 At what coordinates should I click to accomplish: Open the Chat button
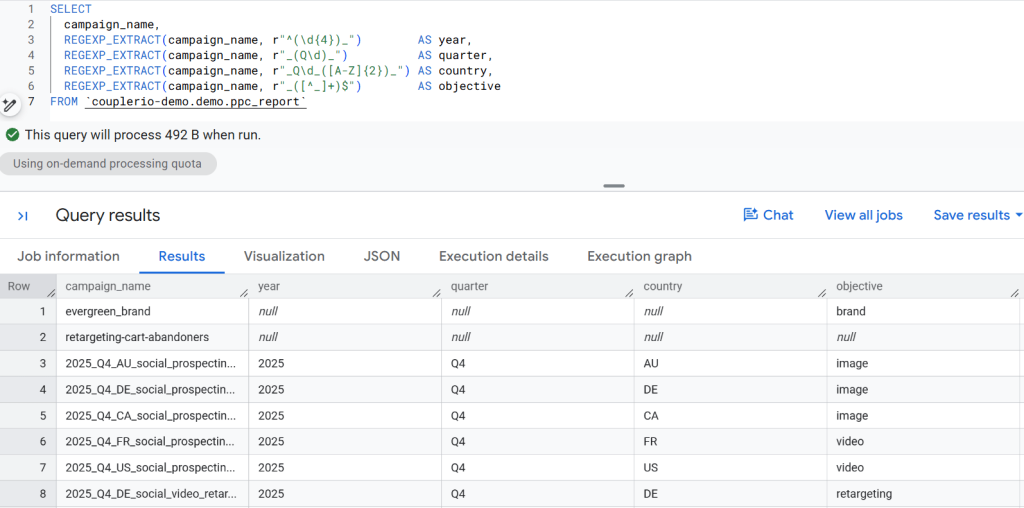tap(769, 215)
